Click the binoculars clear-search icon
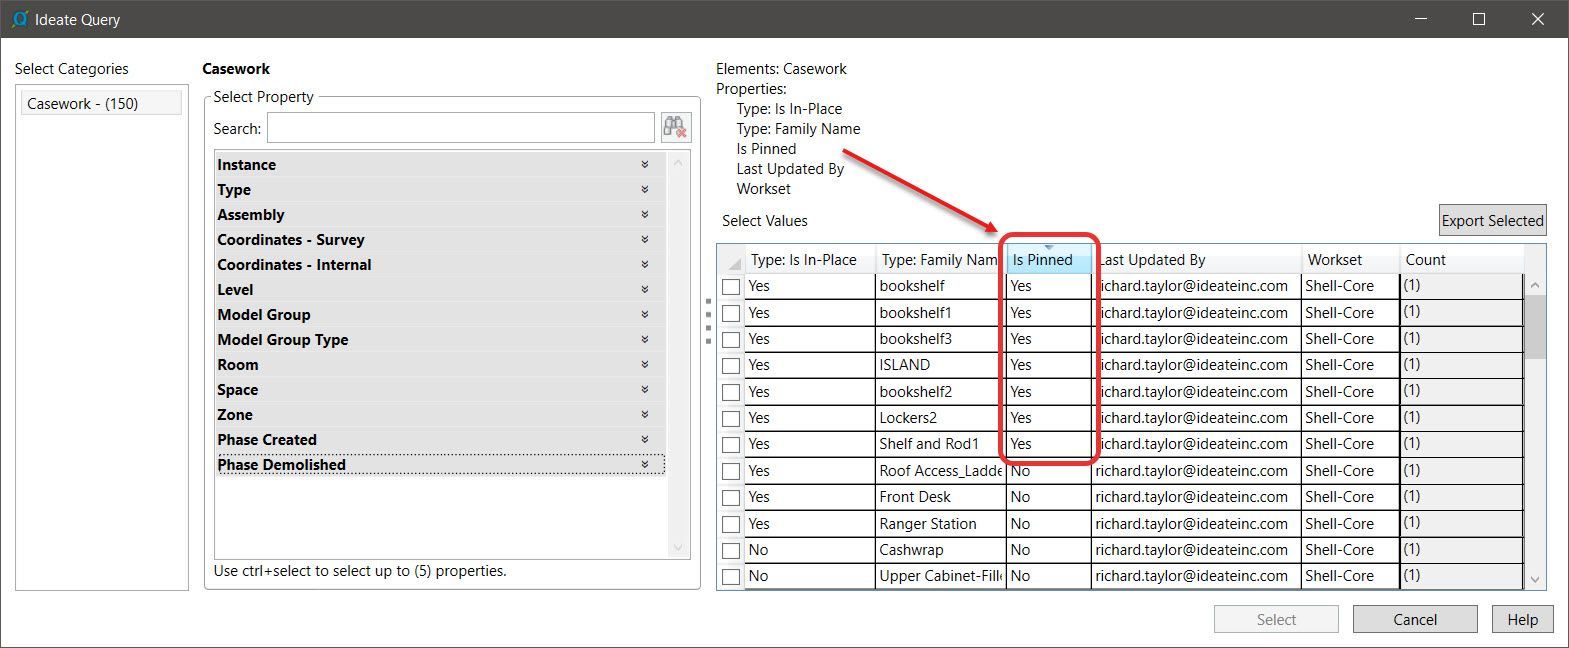Viewport: 1569px width, 648px height. [675, 127]
